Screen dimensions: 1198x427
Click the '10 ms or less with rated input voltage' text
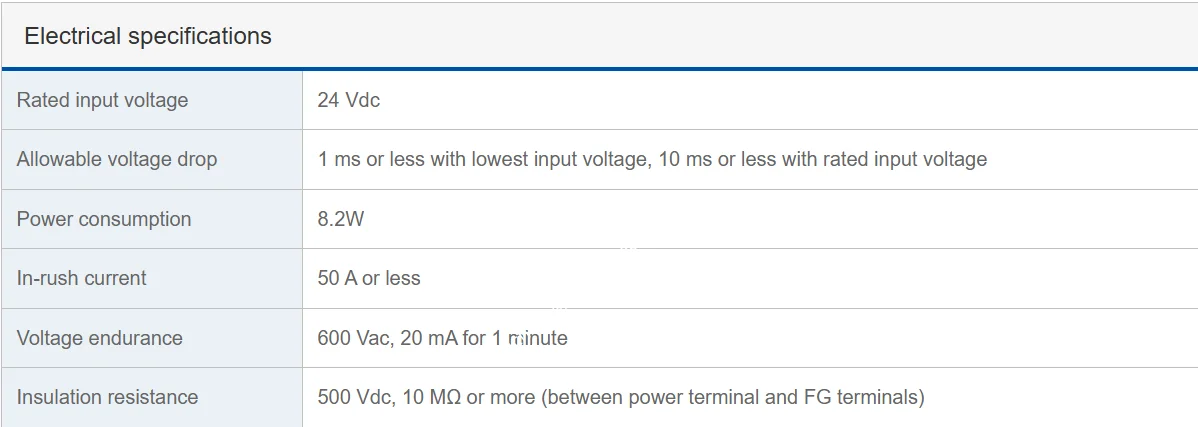(x=823, y=159)
